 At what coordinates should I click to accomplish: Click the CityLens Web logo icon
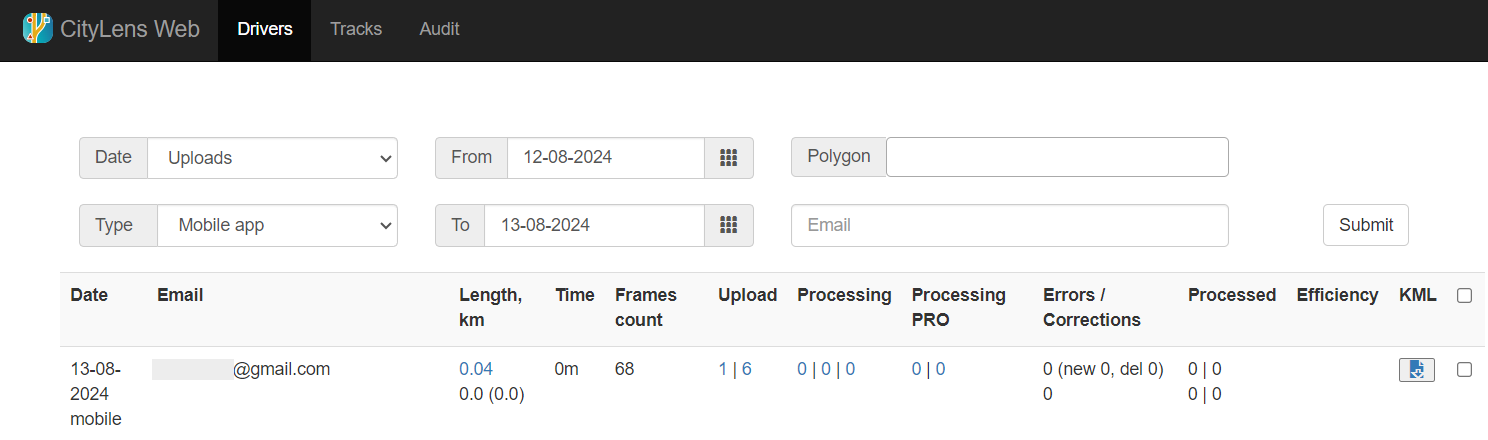click(x=38, y=29)
